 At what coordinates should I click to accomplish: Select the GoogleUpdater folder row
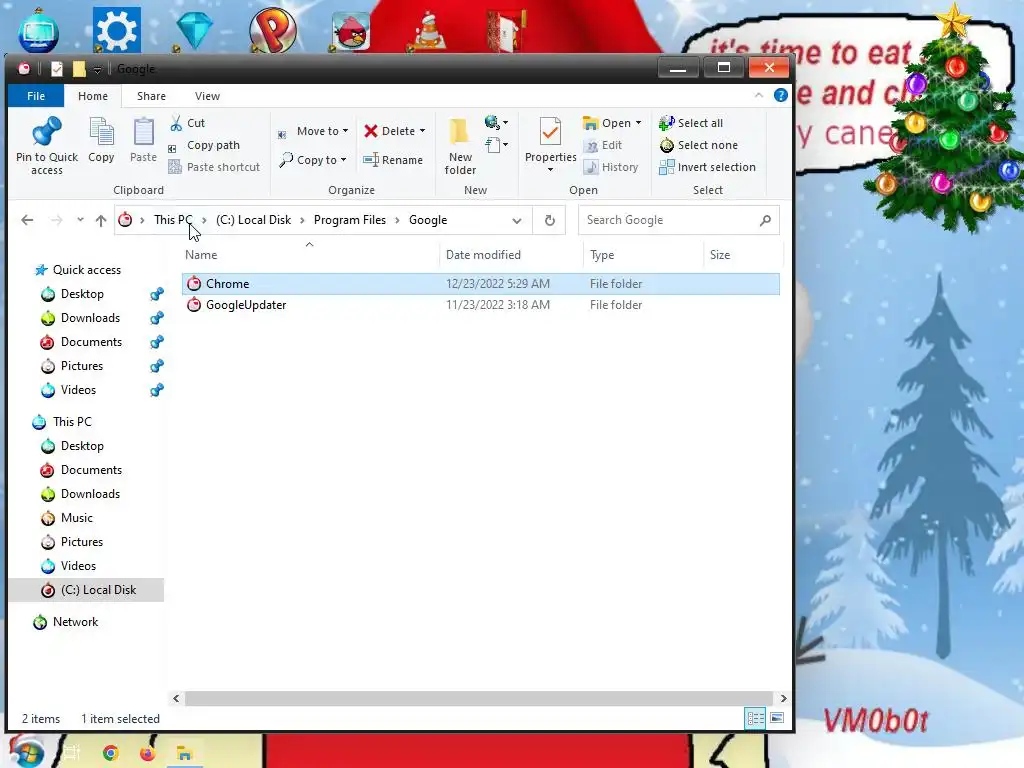click(481, 305)
